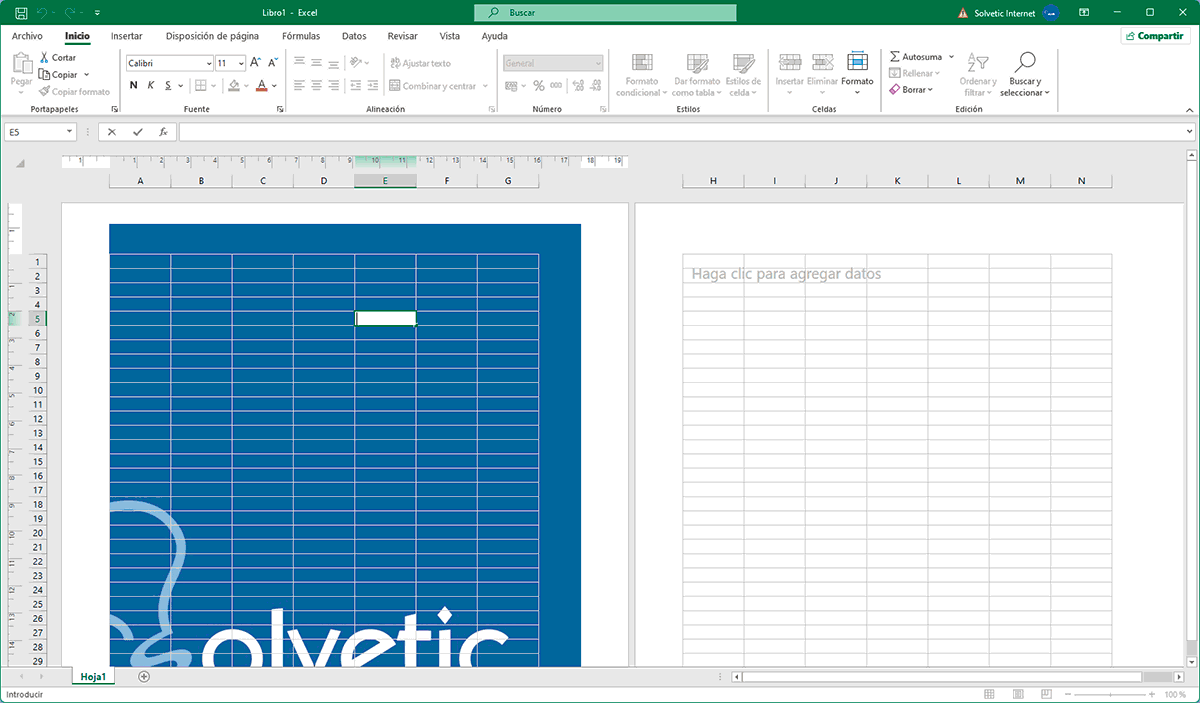
Task: Click the font color A icon
Action: click(x=261, y=86)
